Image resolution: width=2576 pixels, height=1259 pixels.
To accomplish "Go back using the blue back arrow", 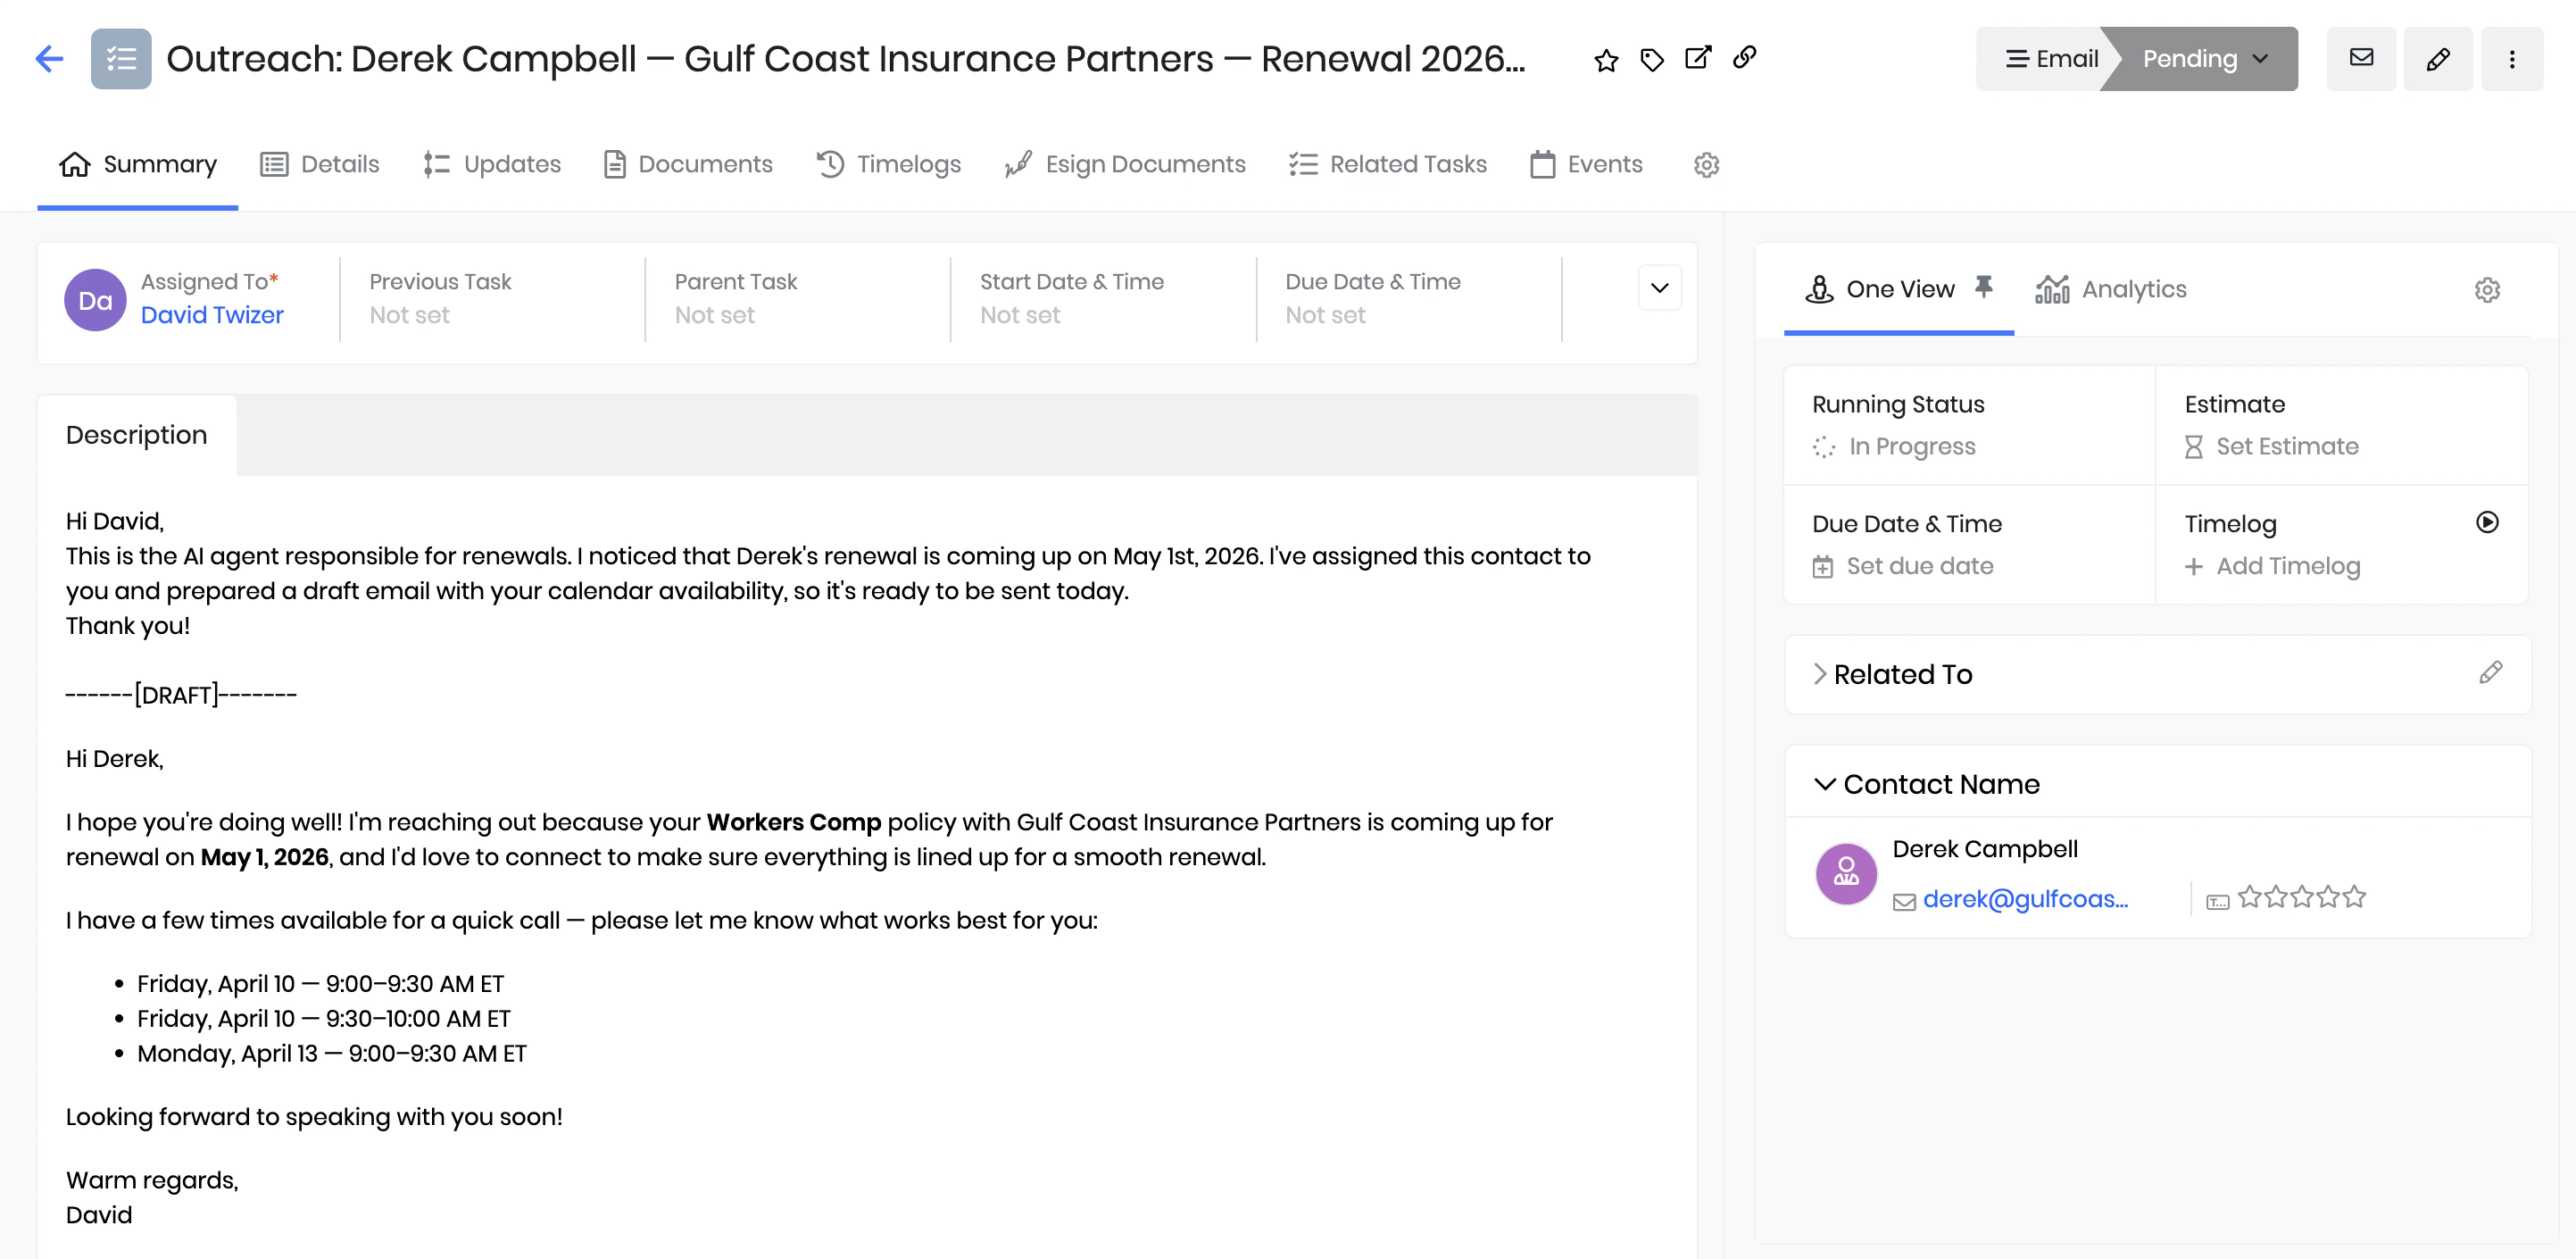I will coord(49,59).
